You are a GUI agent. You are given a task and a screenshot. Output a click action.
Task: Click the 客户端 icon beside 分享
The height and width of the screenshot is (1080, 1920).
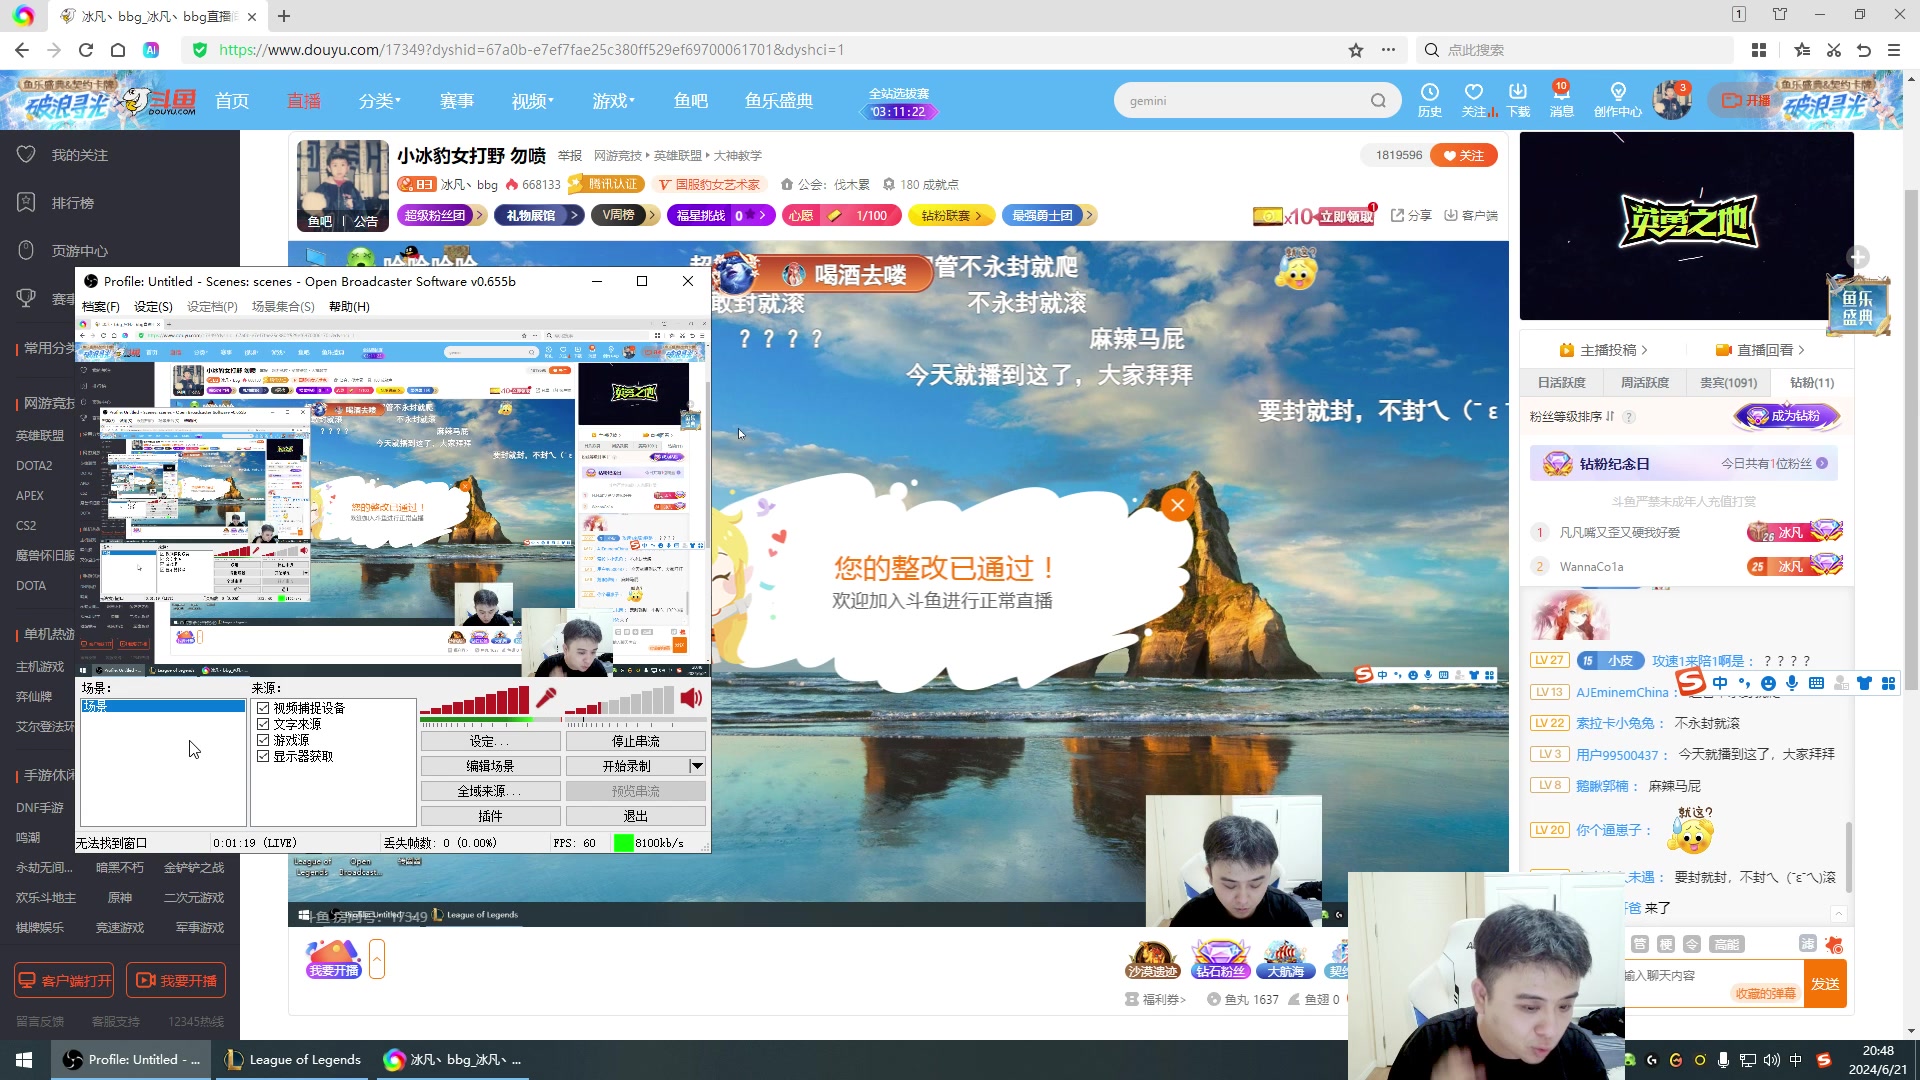(1471, 215)
